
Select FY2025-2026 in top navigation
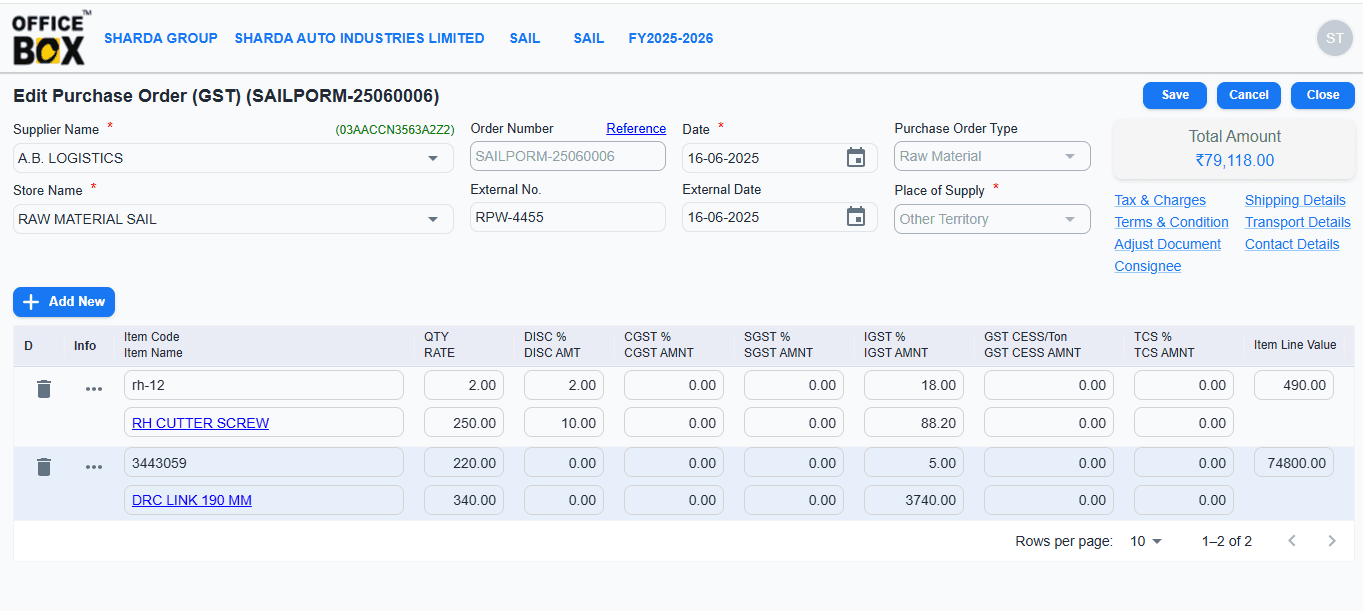pos(671,38)
